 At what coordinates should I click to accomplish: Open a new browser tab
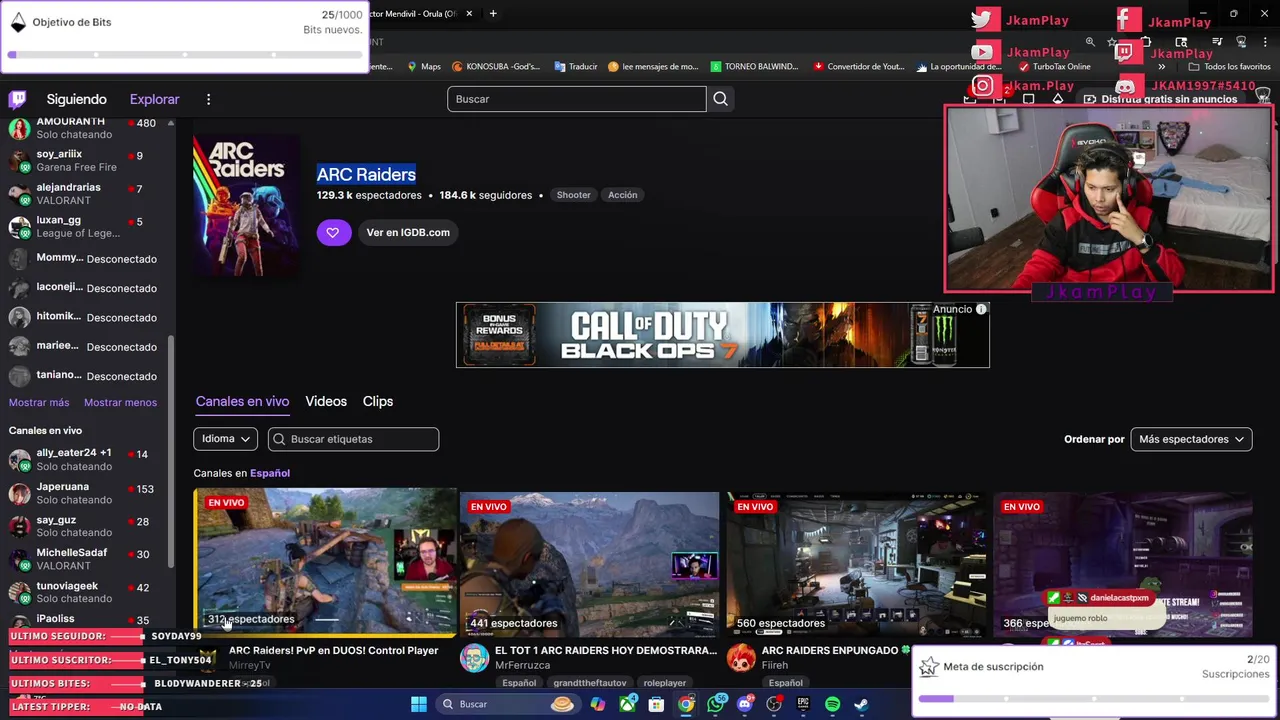[493, 14]
